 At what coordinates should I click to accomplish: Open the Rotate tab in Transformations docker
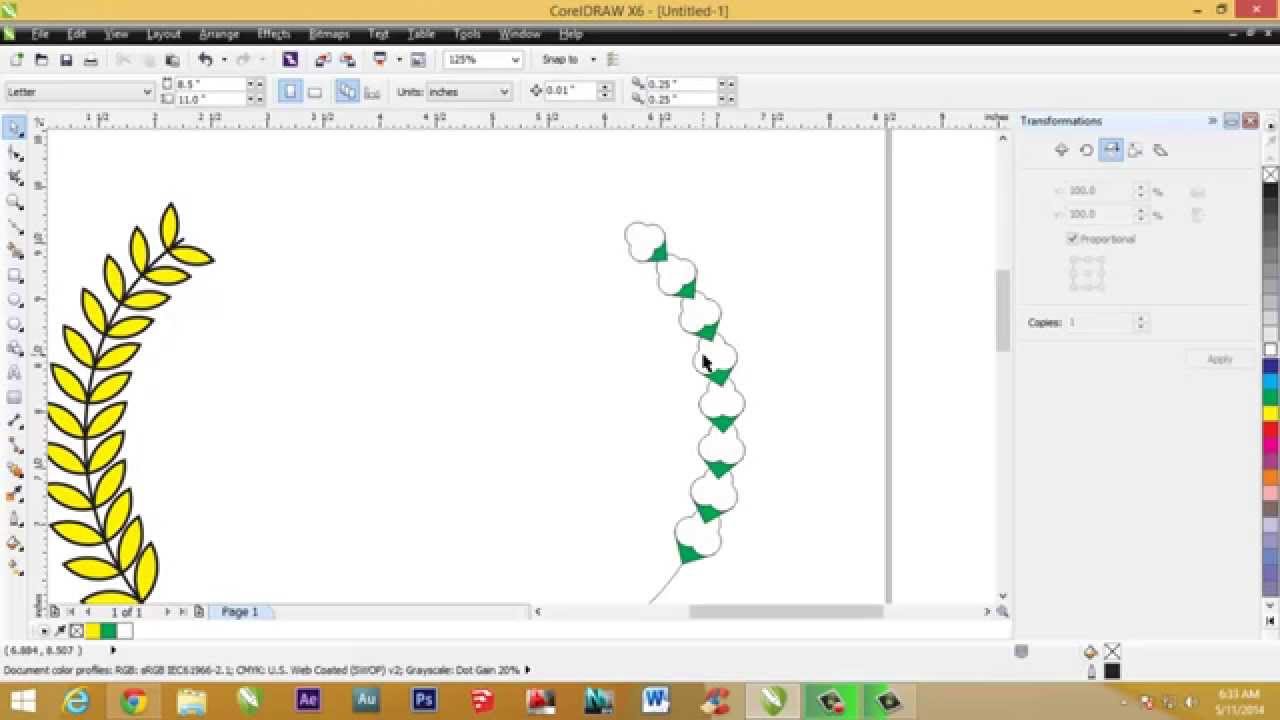[1086, 150]
